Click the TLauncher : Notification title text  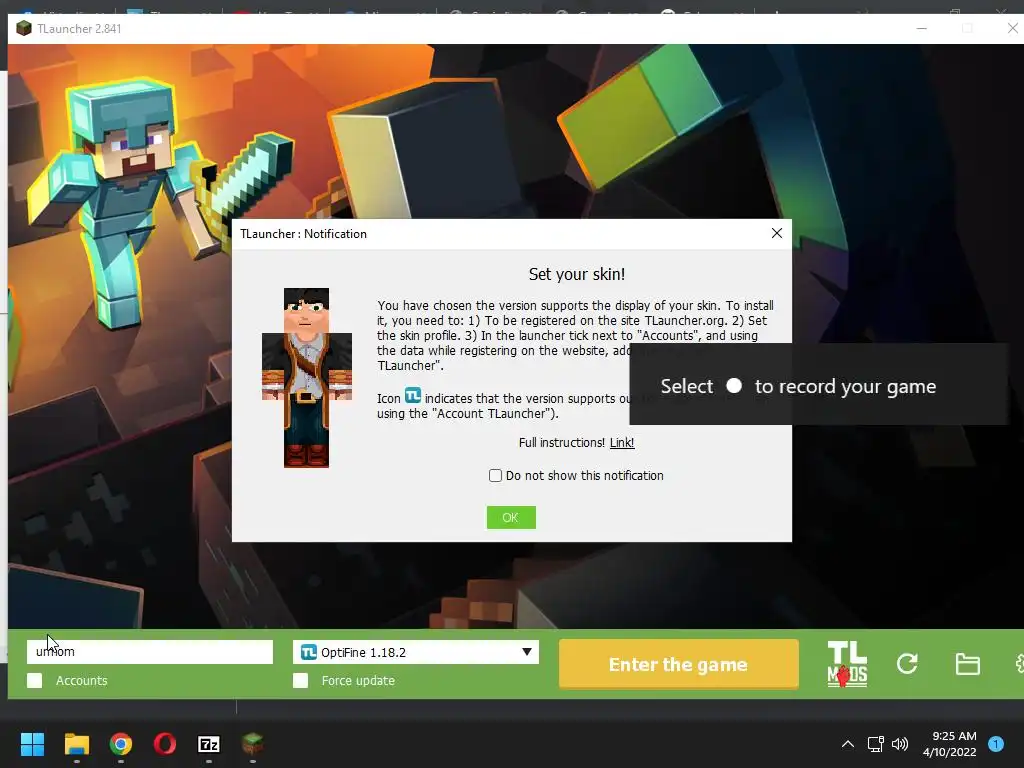tap(303, 234)
